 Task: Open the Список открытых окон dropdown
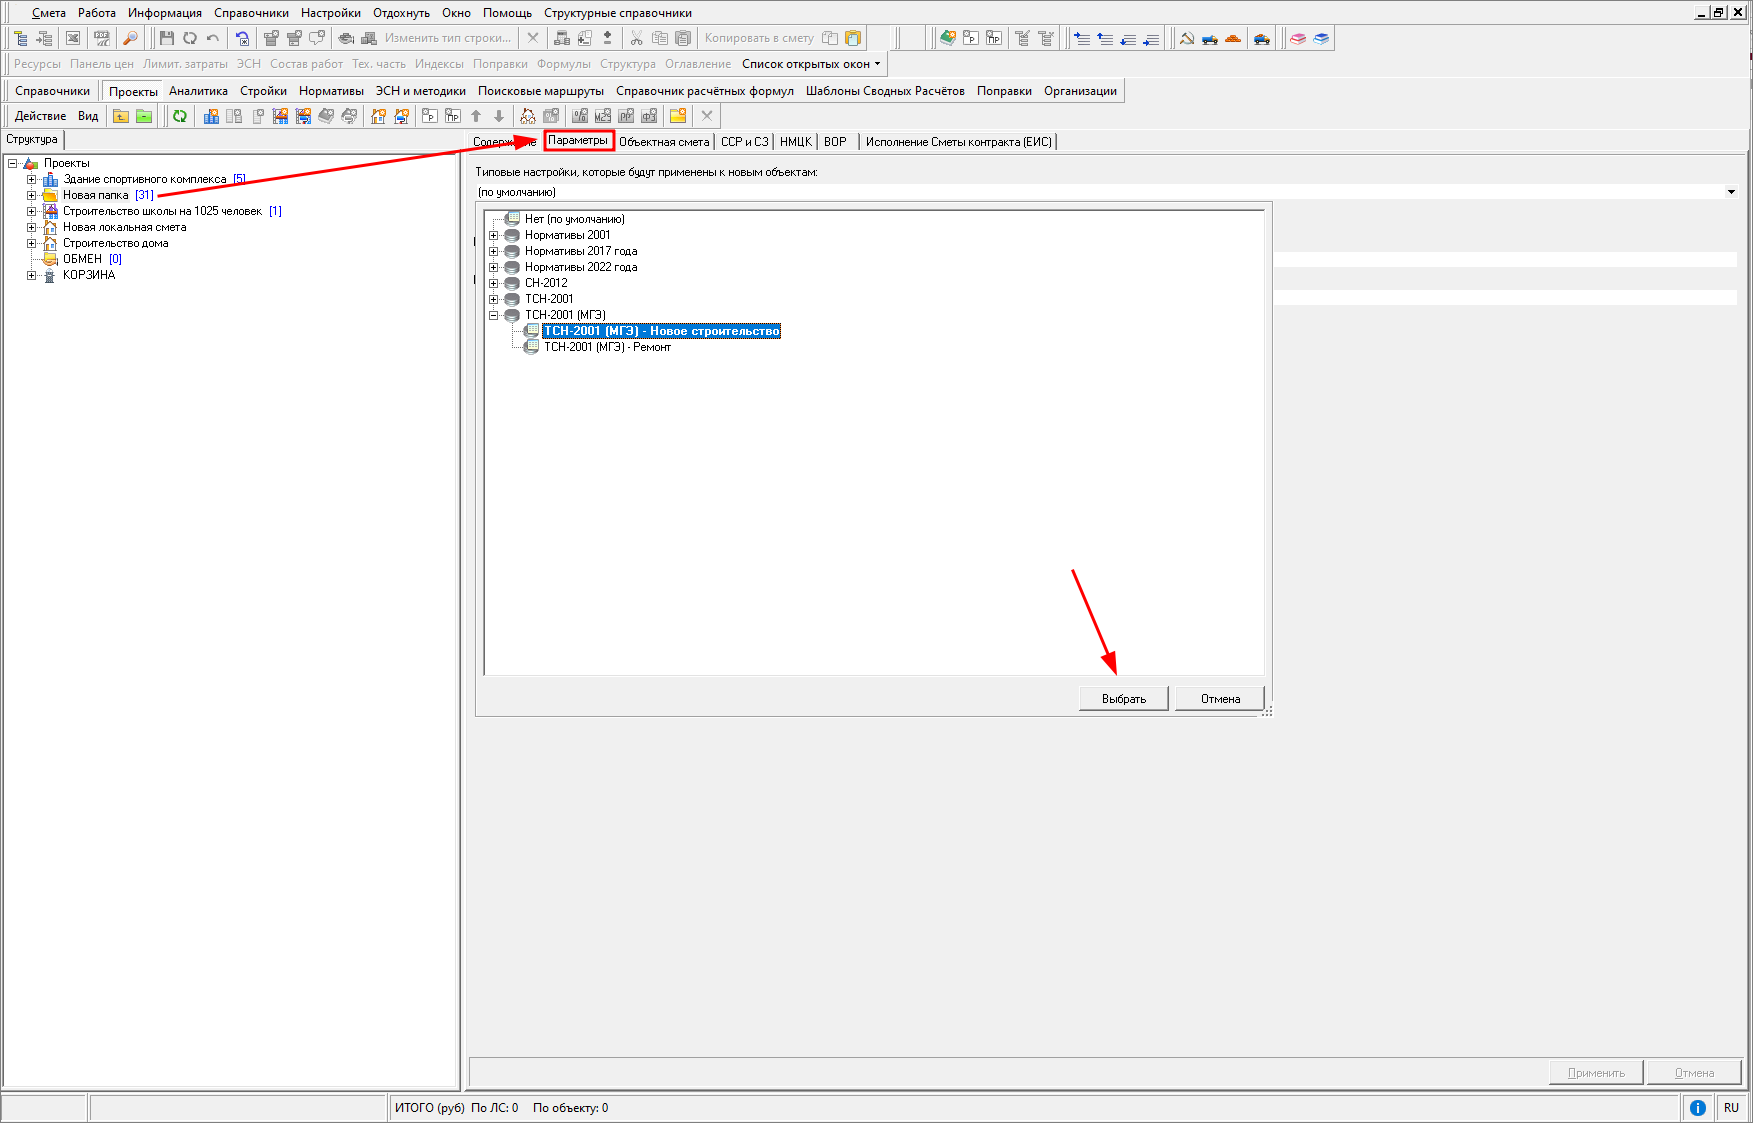click(x=811, y=64)
